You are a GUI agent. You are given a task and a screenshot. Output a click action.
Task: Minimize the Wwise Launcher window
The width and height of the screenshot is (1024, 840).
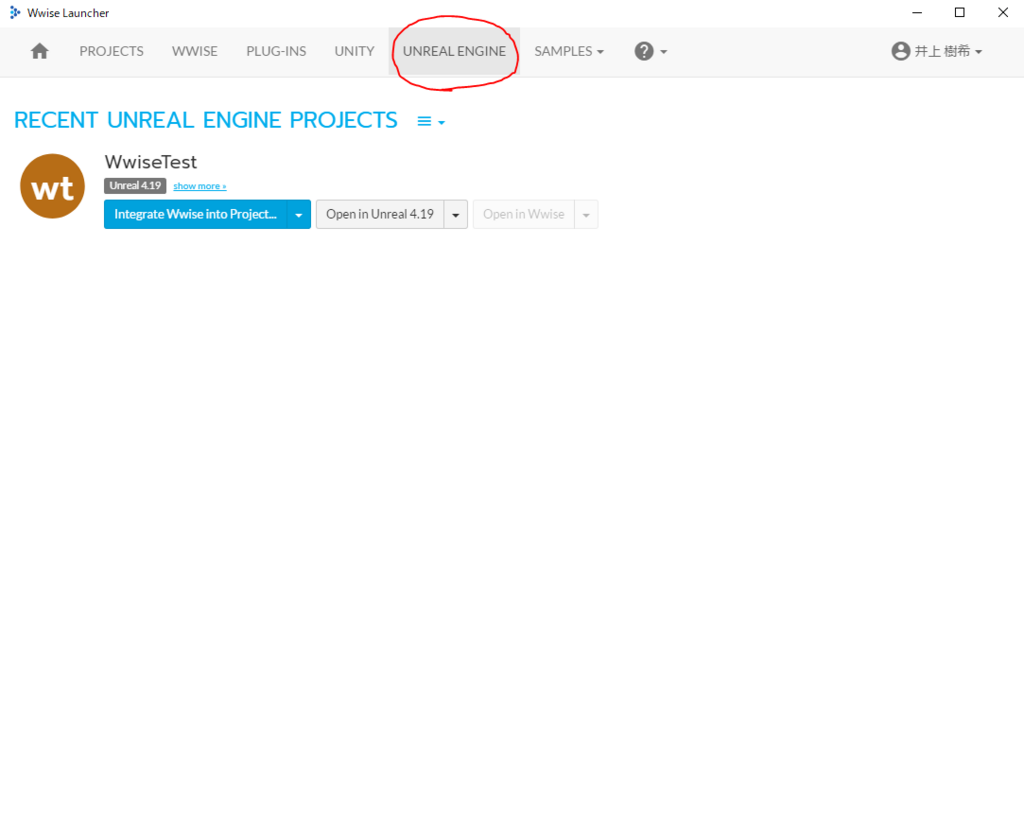[917, 12]
